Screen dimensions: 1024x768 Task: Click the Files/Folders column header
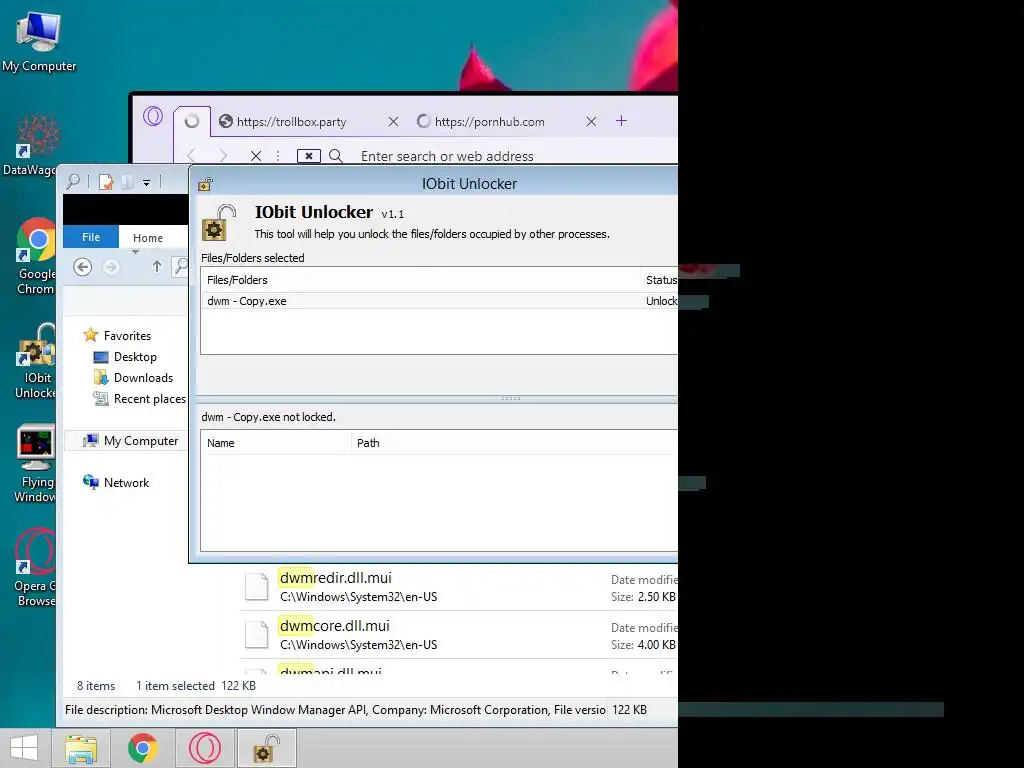point(421,280)
